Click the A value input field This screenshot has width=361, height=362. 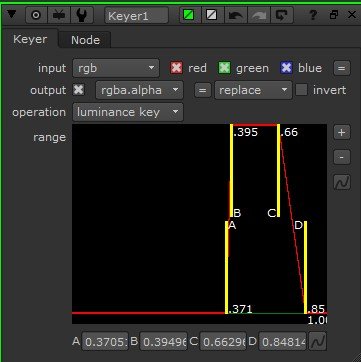pos(105,341)
